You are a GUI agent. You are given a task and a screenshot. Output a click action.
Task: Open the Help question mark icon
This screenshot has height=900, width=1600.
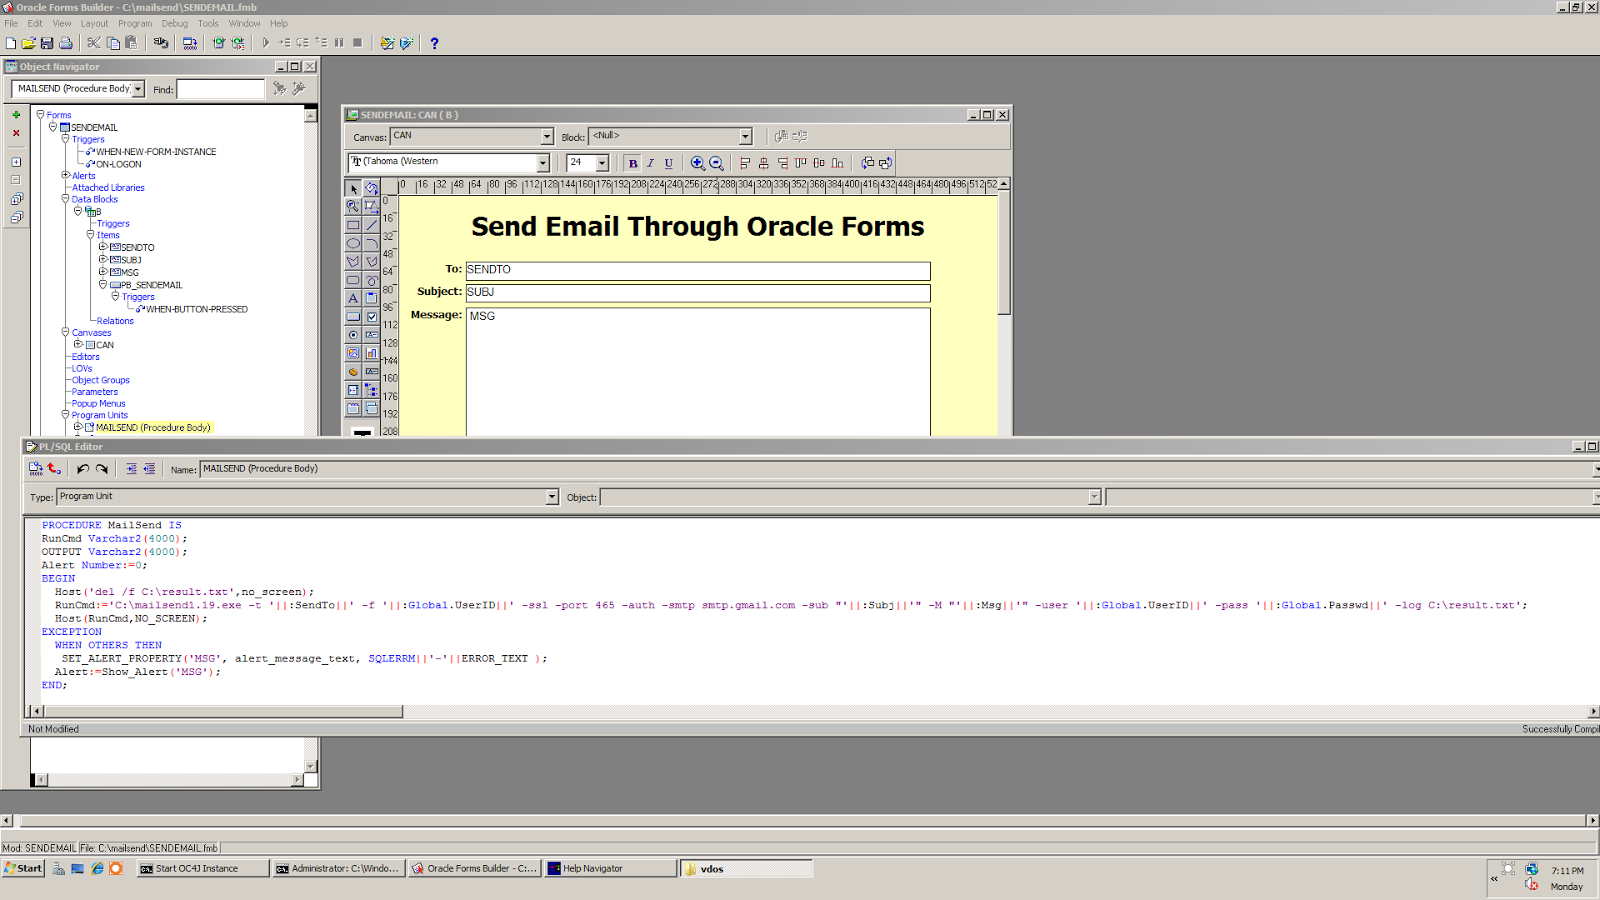(433, 42)
